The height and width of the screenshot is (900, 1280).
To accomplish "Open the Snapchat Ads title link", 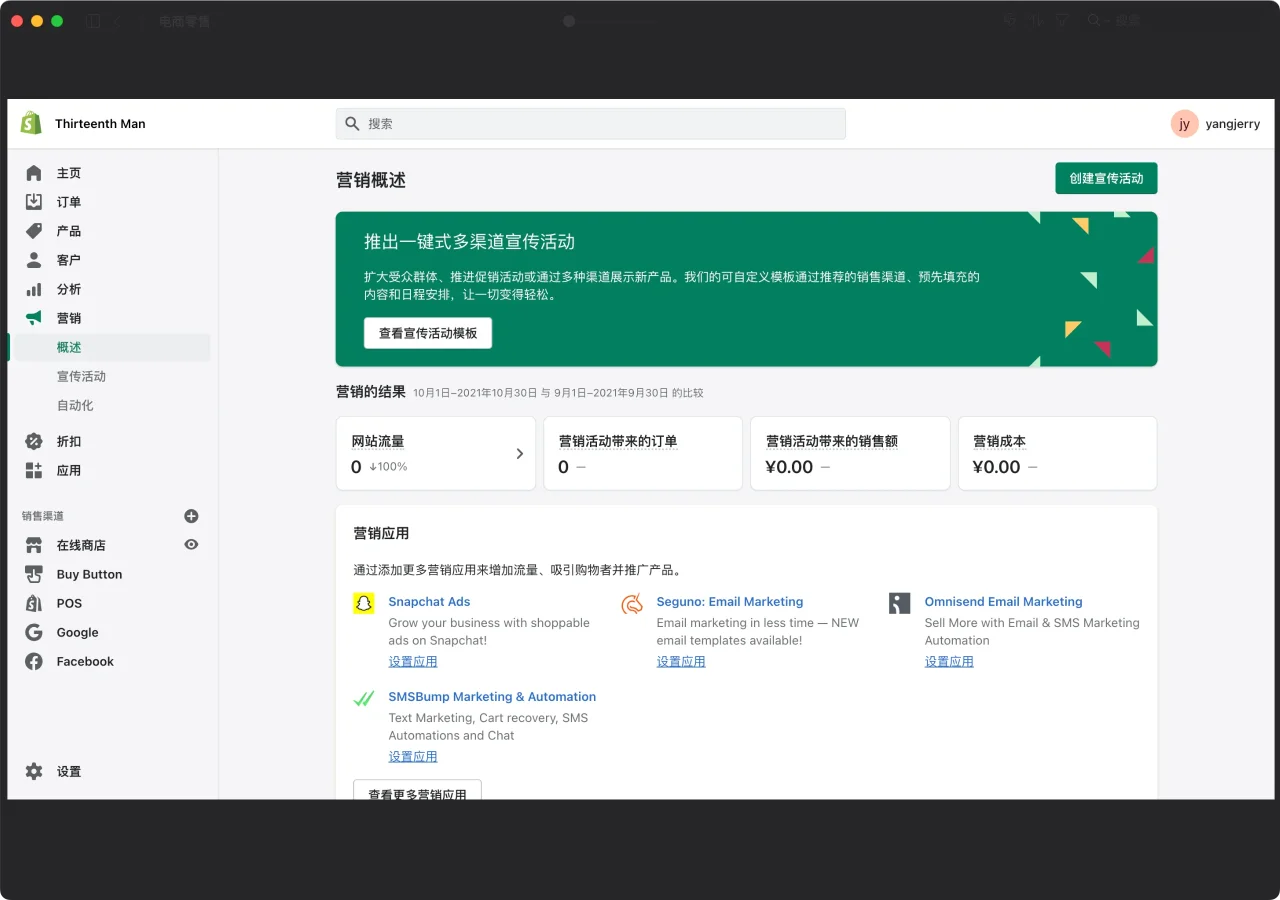I will pyautogui.click(x=429, y=601).
